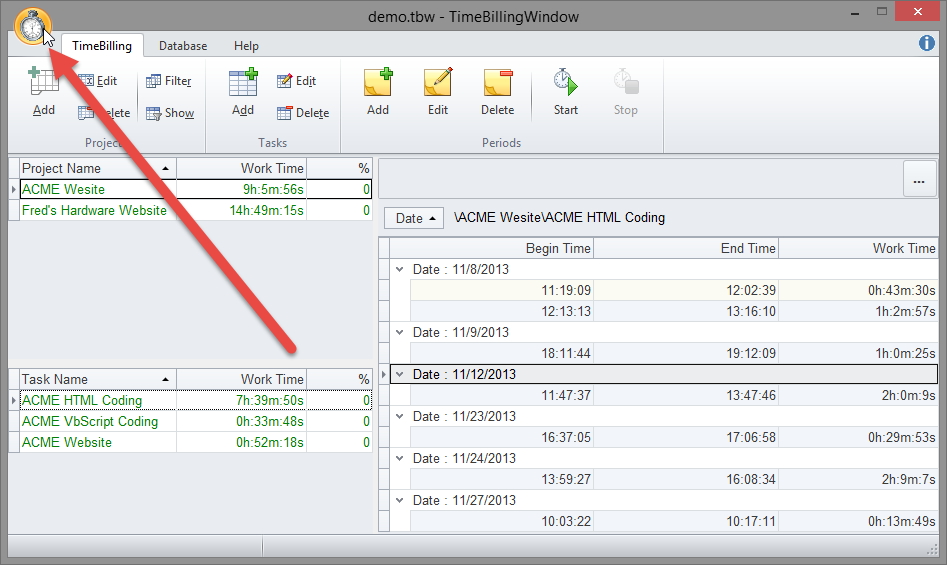Viewport: 947px width, 565px height.
Task: Delete the selected task
Action: coord(302,113)
